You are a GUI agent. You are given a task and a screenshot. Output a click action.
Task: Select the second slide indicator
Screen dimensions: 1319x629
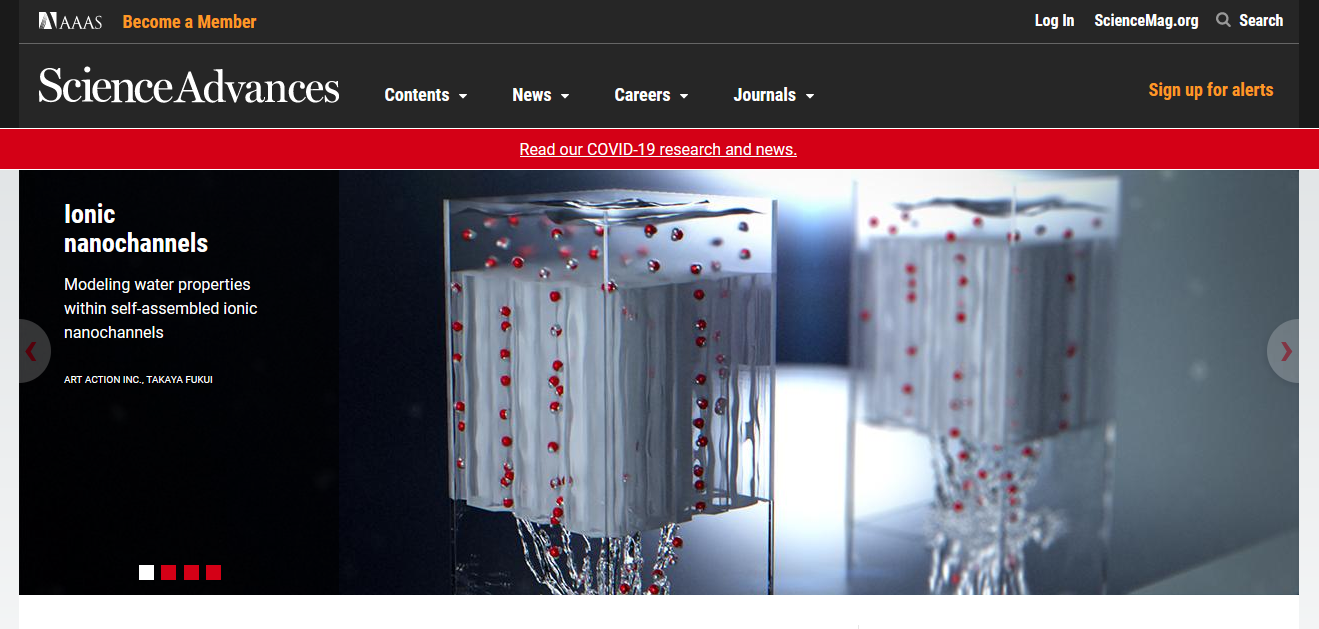coord(169,572)
